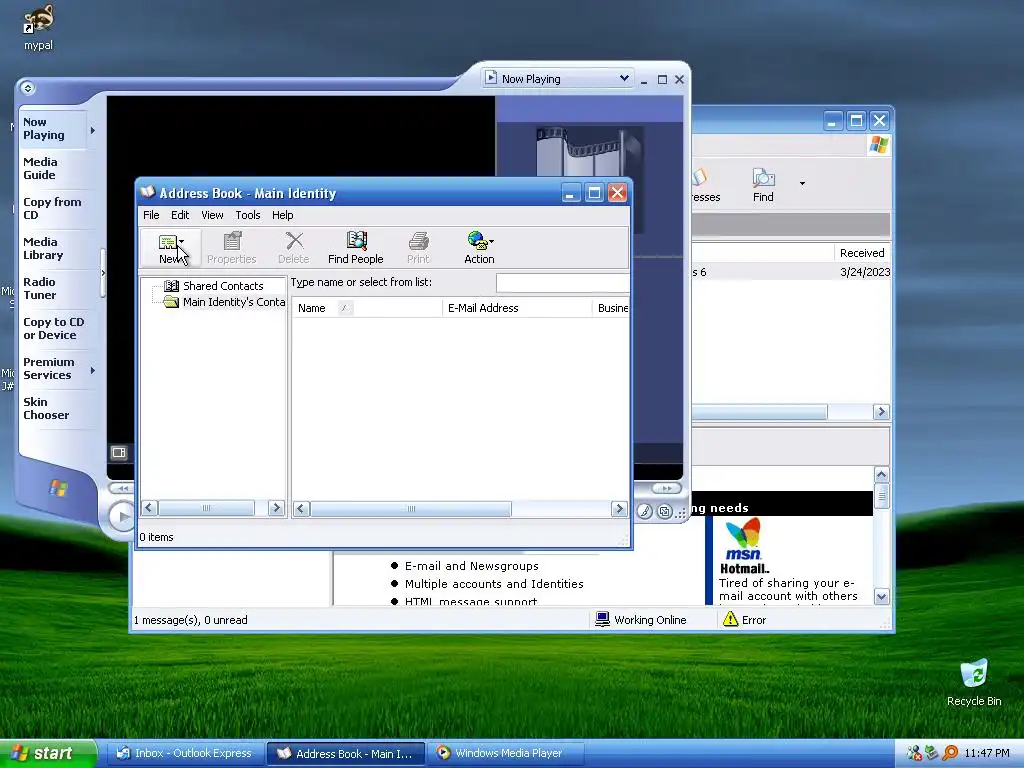This screenshot has height=768, width=1024.
Task: Click Addresses in the Outlook Express toolbar
Action: 705,185
